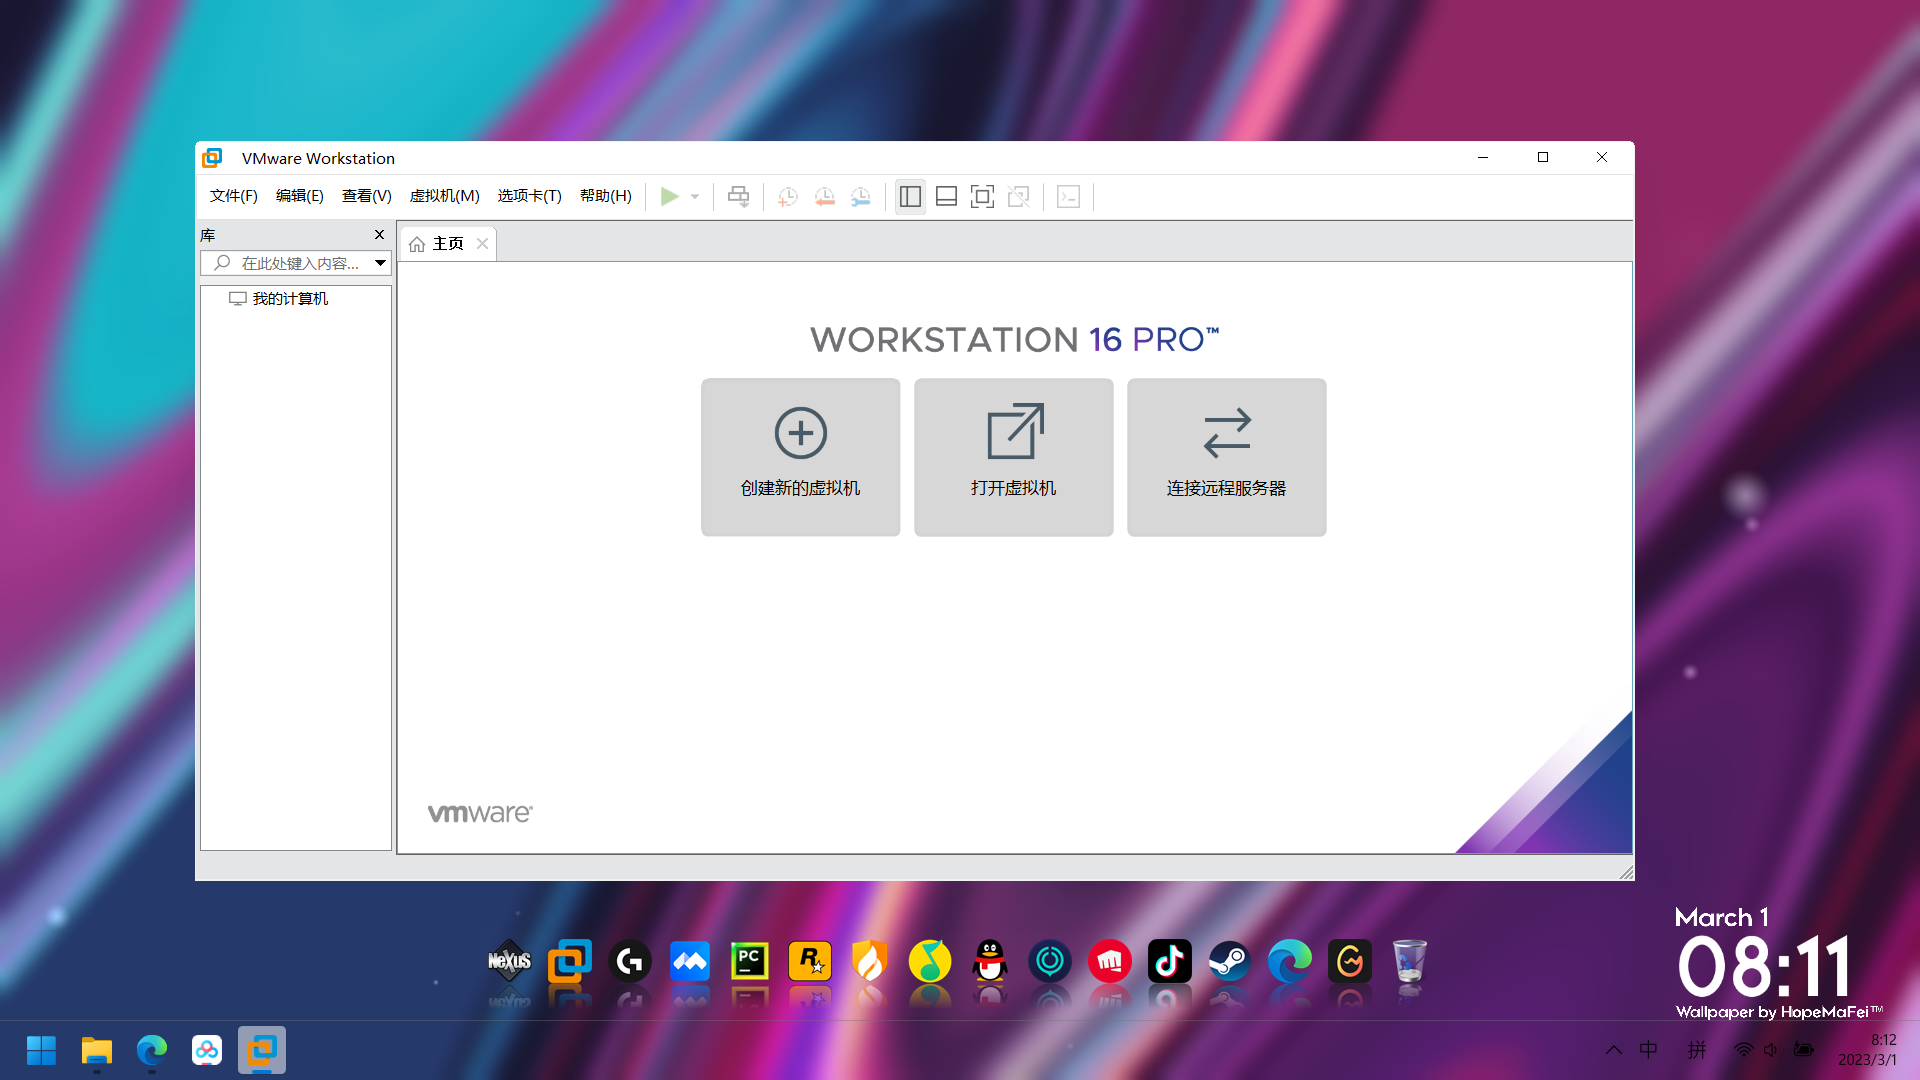Click the console view toolbar icon
The width and height of the screenshot is (1920, 1080).
pyautogui.click(x=1068, y=197)
